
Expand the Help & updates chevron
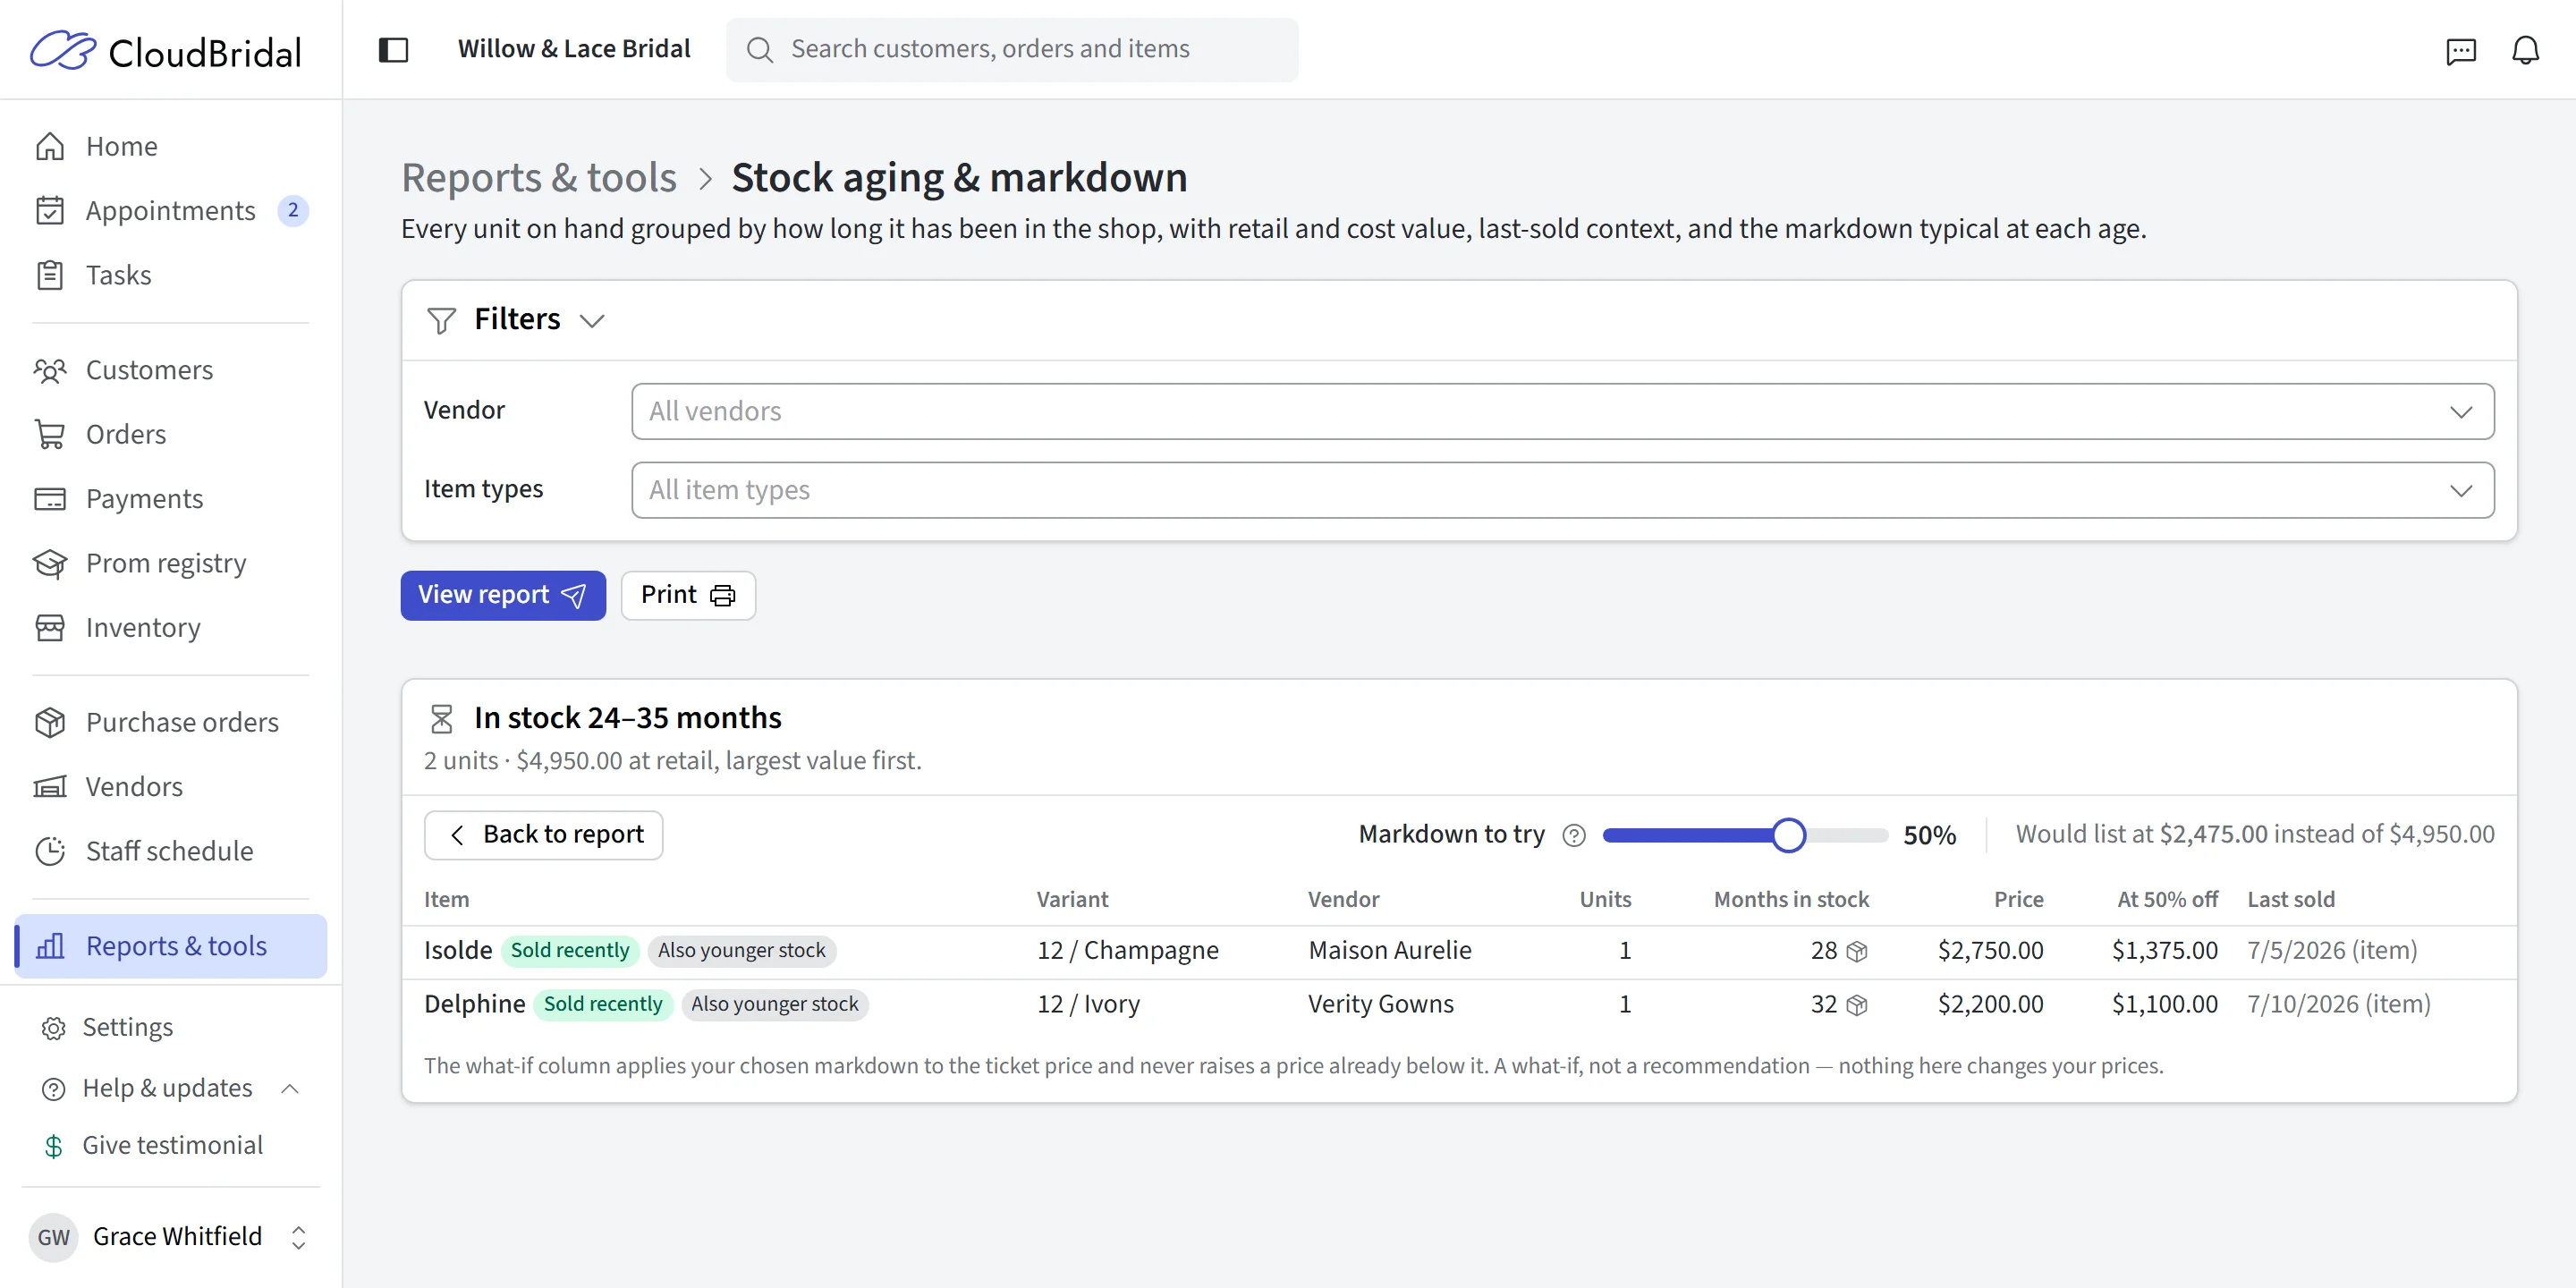290,1088
